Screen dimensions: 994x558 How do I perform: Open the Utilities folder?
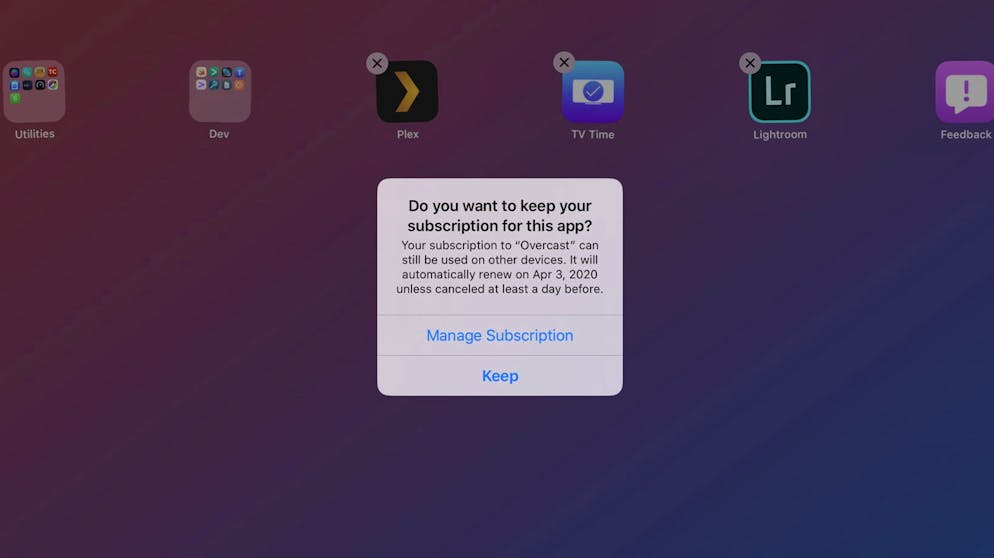[34, 91]
